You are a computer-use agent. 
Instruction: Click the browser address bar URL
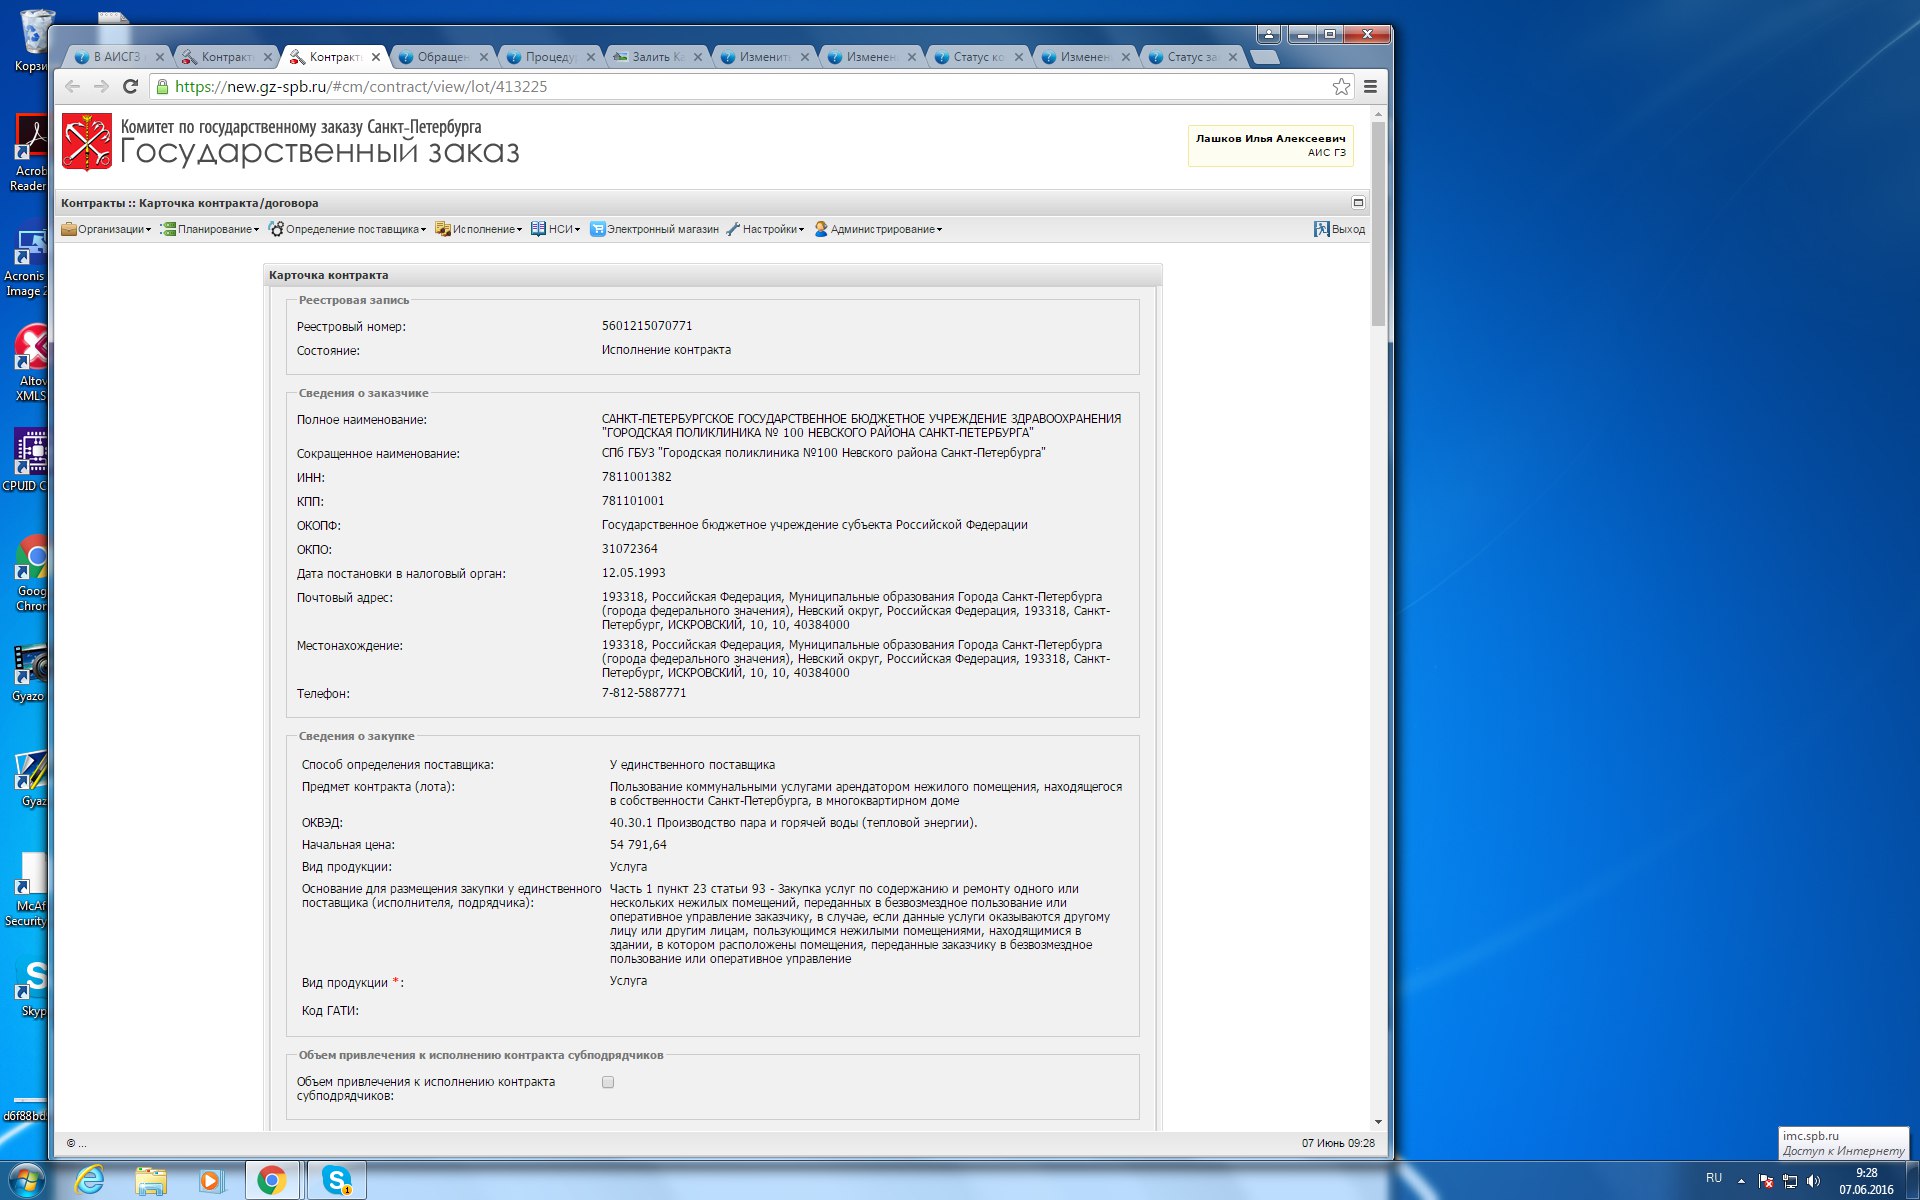click(360, 87)
